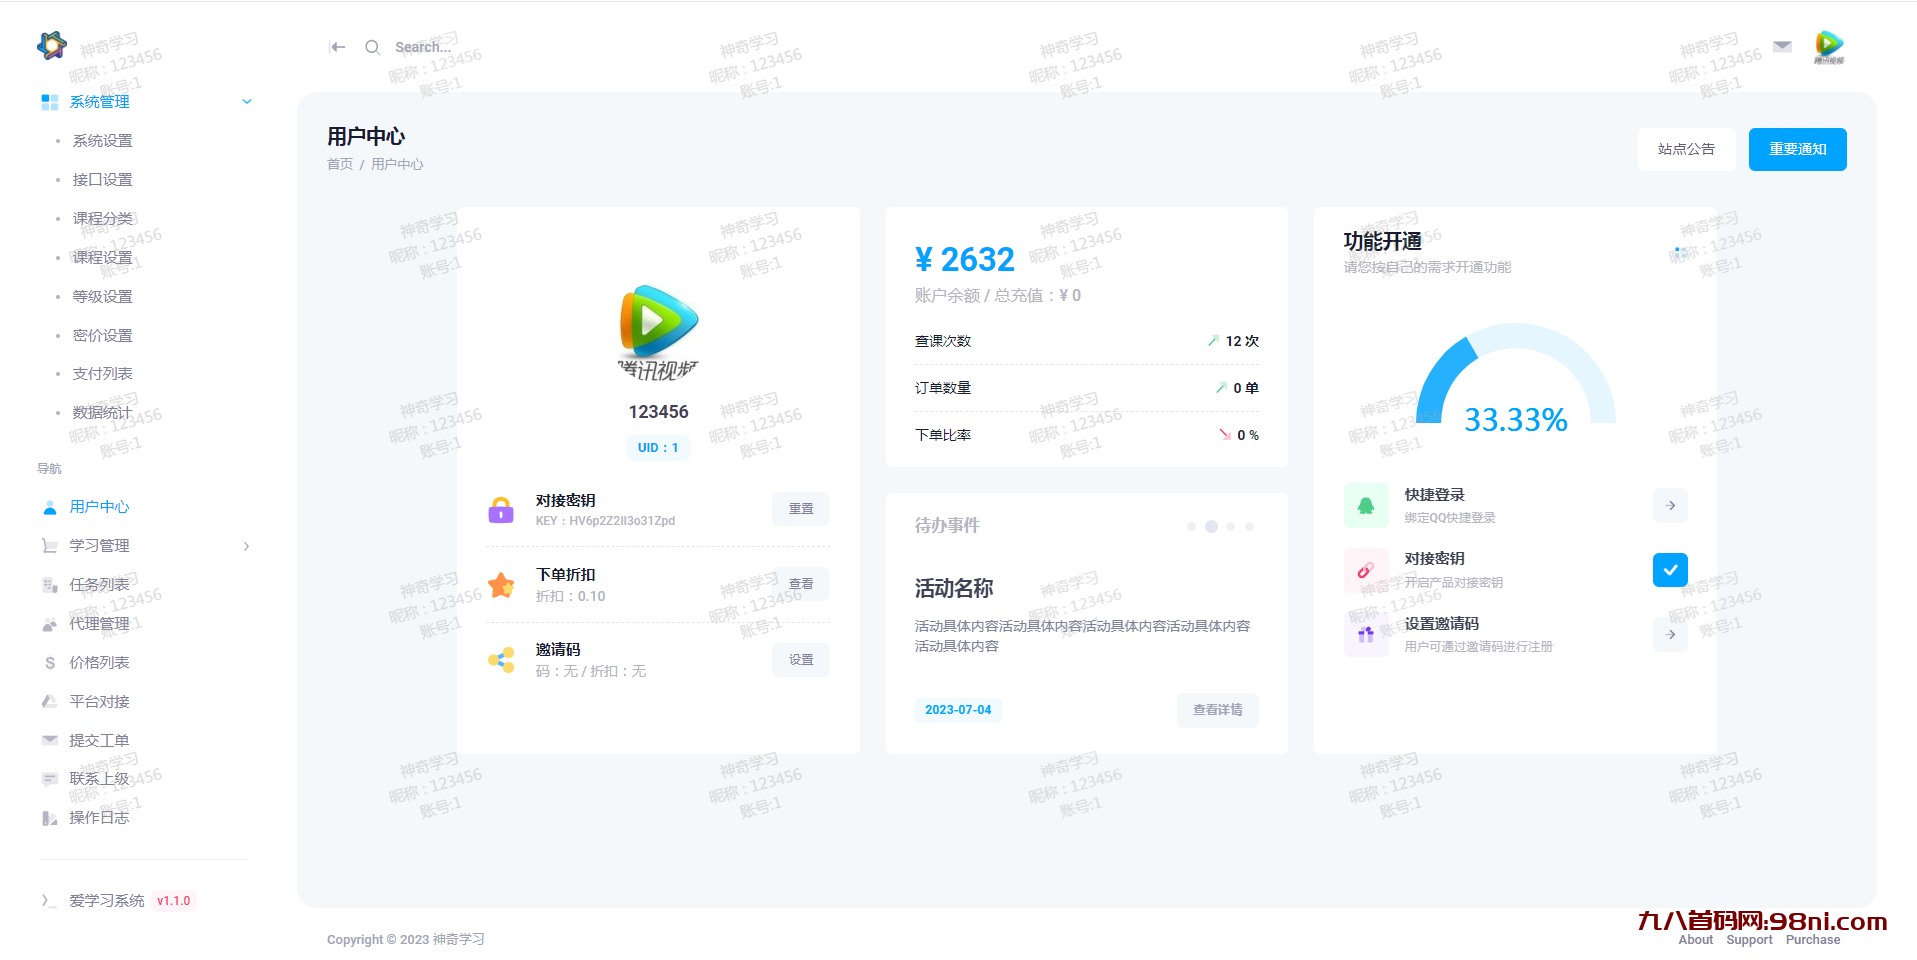1917x960 pixels.
Task: Click the app logo at sidebar top
Action: coord(51,45)
